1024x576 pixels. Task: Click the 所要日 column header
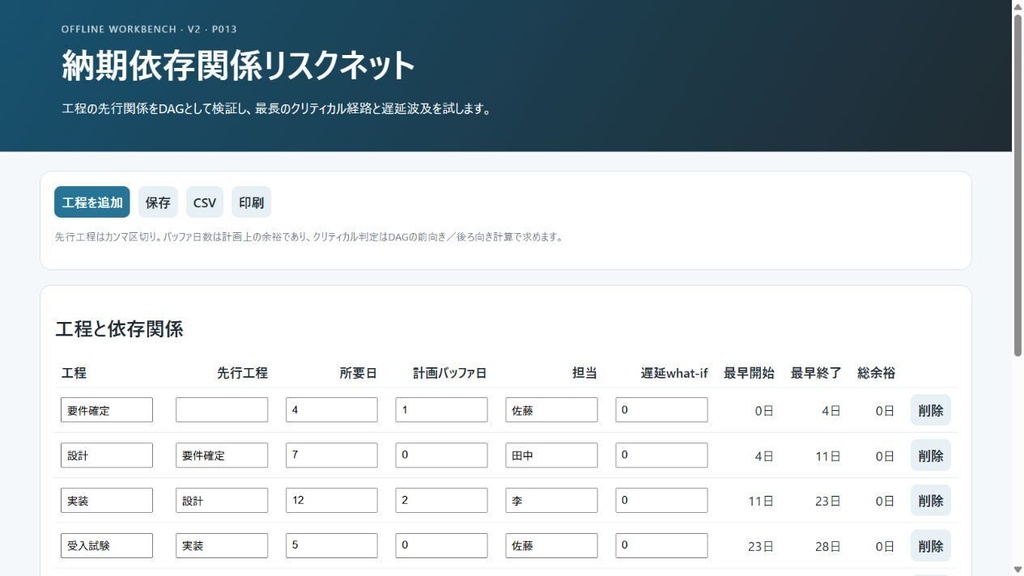(x=358, y=373)
